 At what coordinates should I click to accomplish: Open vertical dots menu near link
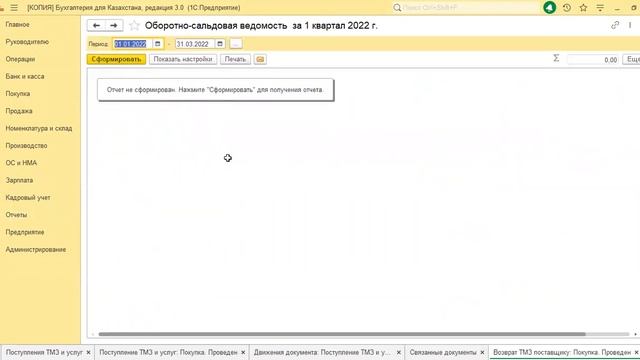point(630,25)
